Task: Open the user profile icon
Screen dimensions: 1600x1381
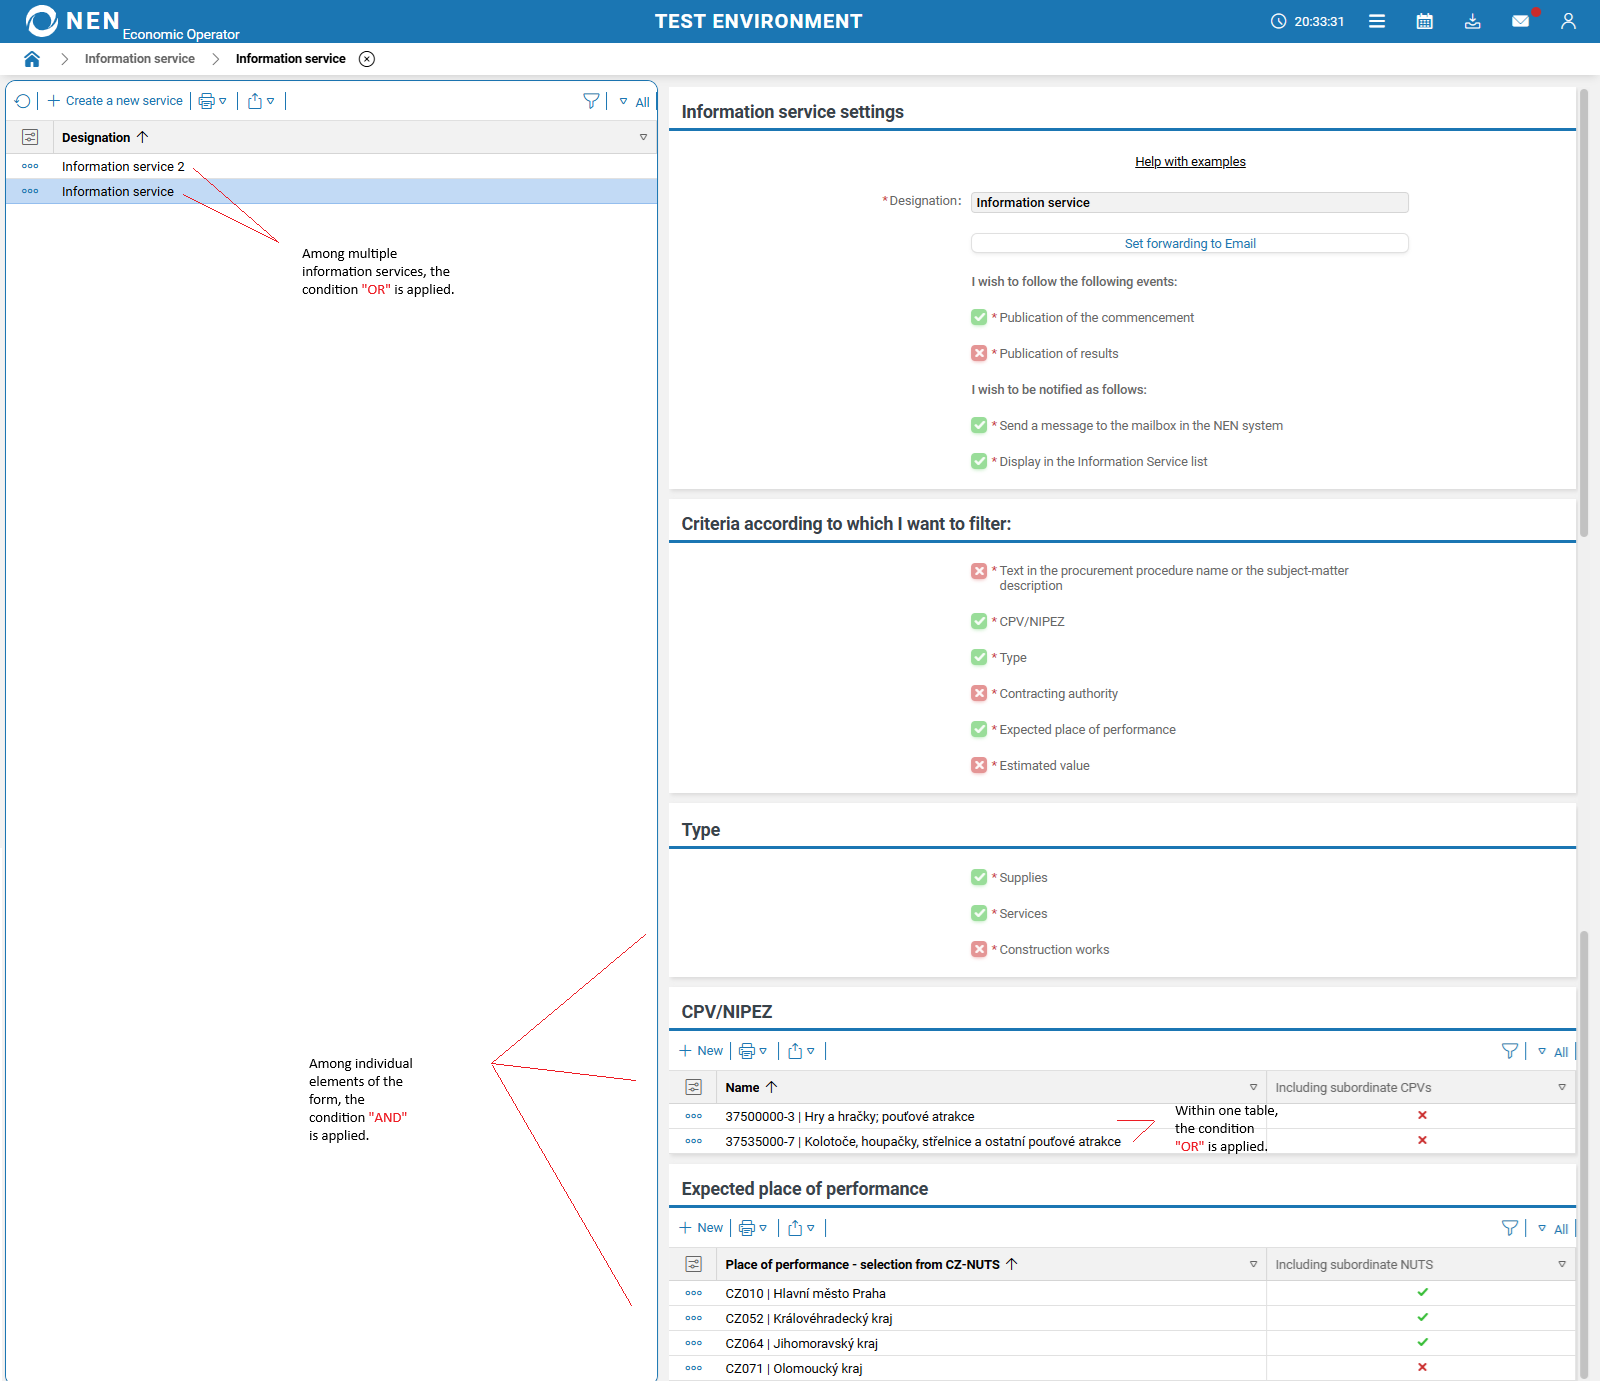Action: [x=1568, y=21]
